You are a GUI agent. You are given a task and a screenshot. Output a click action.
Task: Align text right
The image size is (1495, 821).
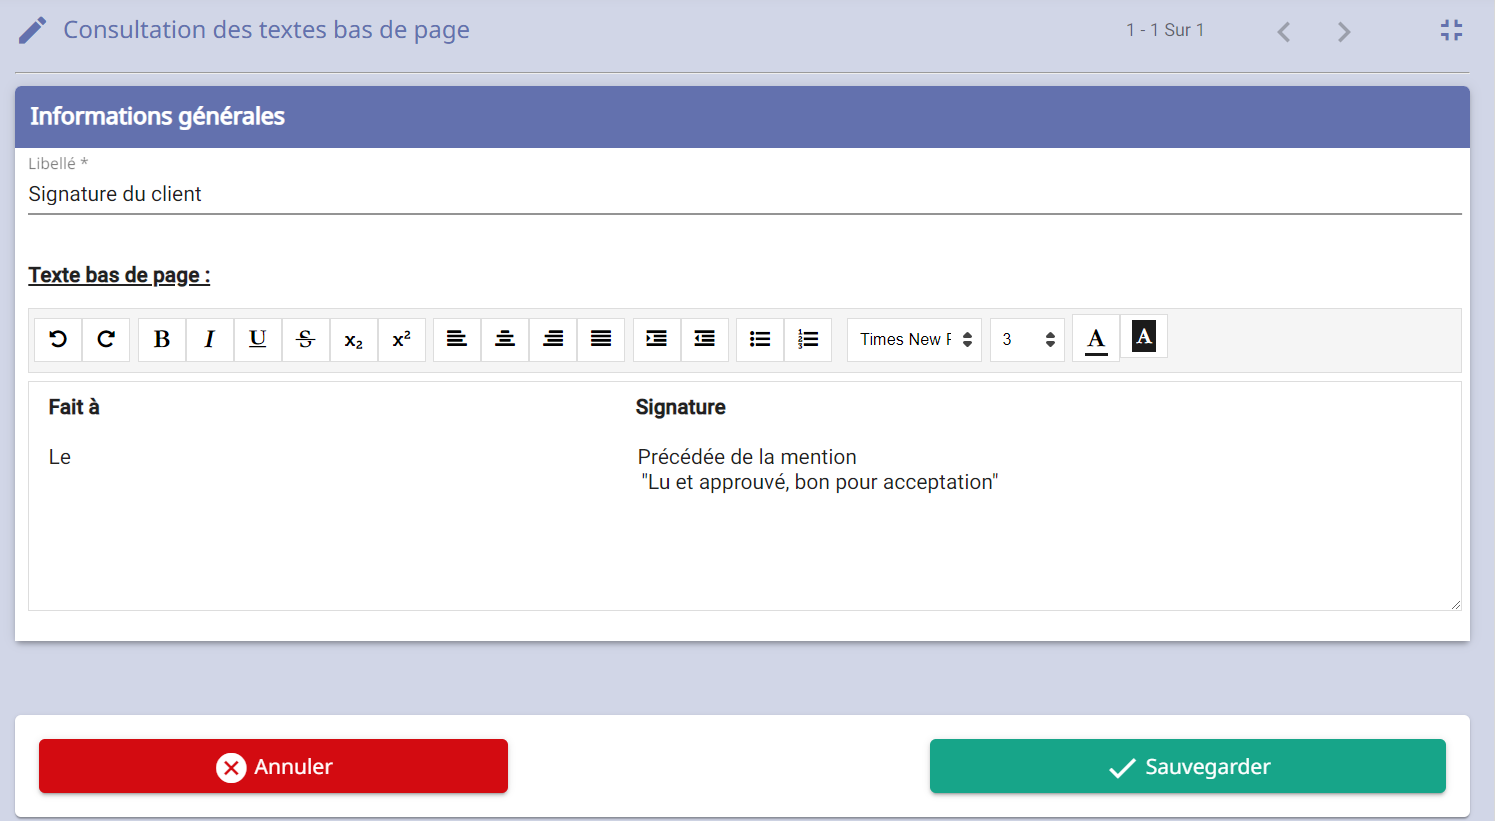coord(553,339)
